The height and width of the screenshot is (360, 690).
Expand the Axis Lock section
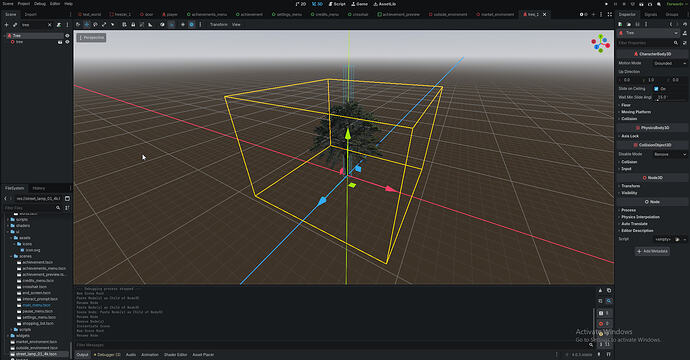(630, 136)
